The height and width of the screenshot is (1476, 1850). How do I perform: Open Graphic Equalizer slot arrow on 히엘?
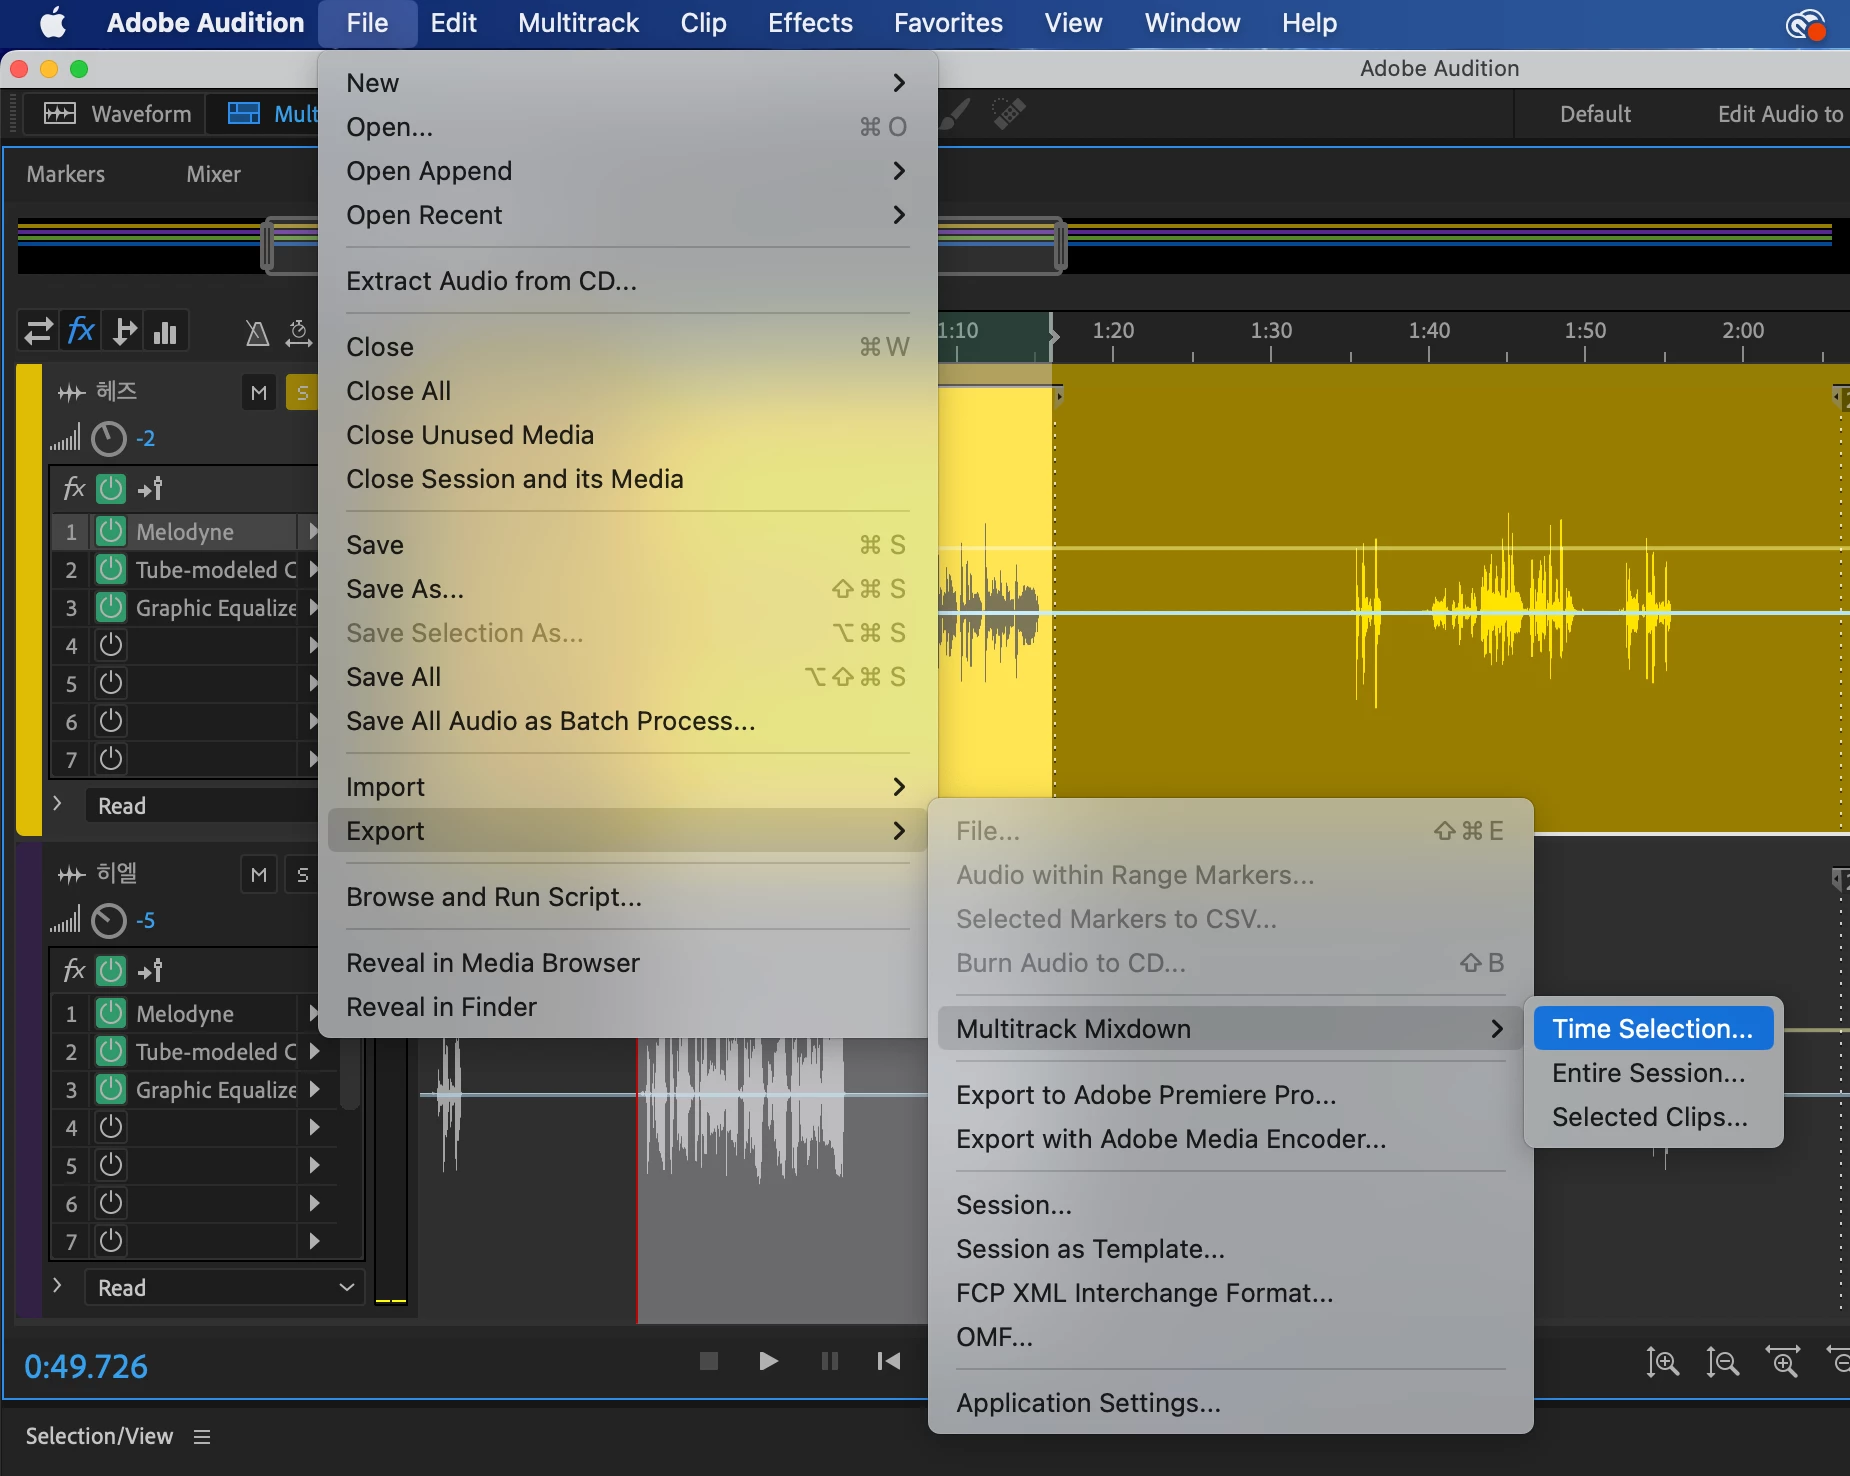click(x=315, y=1089)
